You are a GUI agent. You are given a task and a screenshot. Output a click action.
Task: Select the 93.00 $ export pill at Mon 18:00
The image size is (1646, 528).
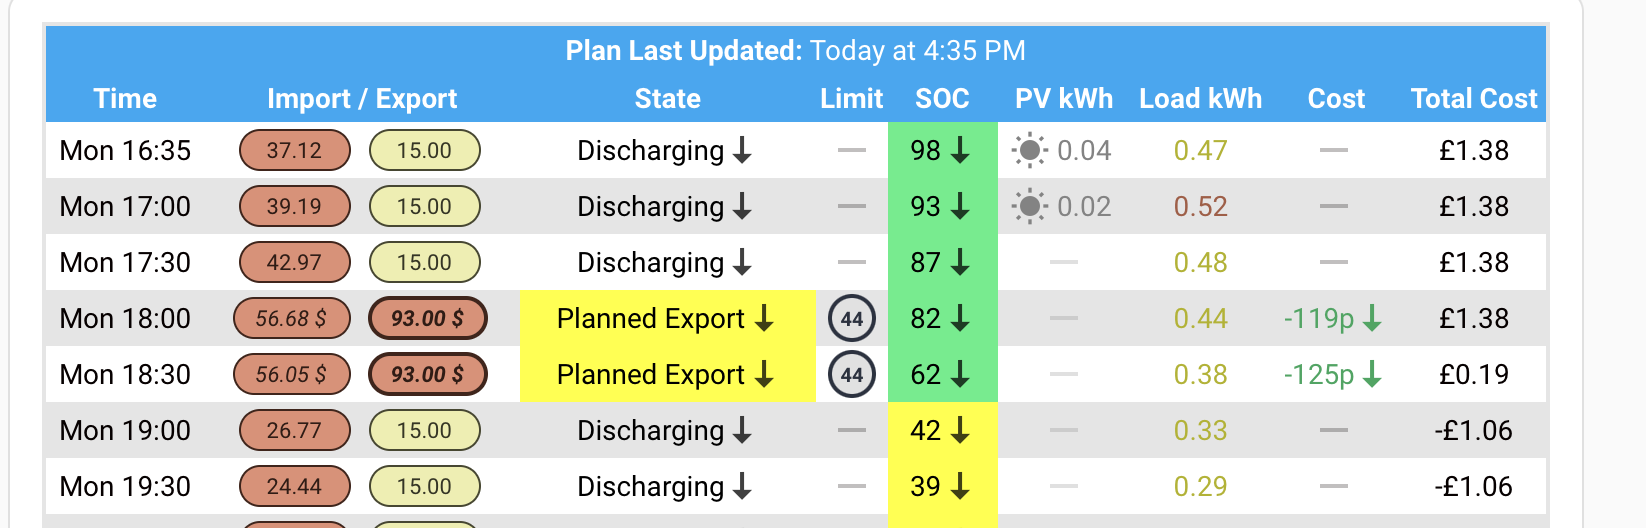tap(428, 319)
